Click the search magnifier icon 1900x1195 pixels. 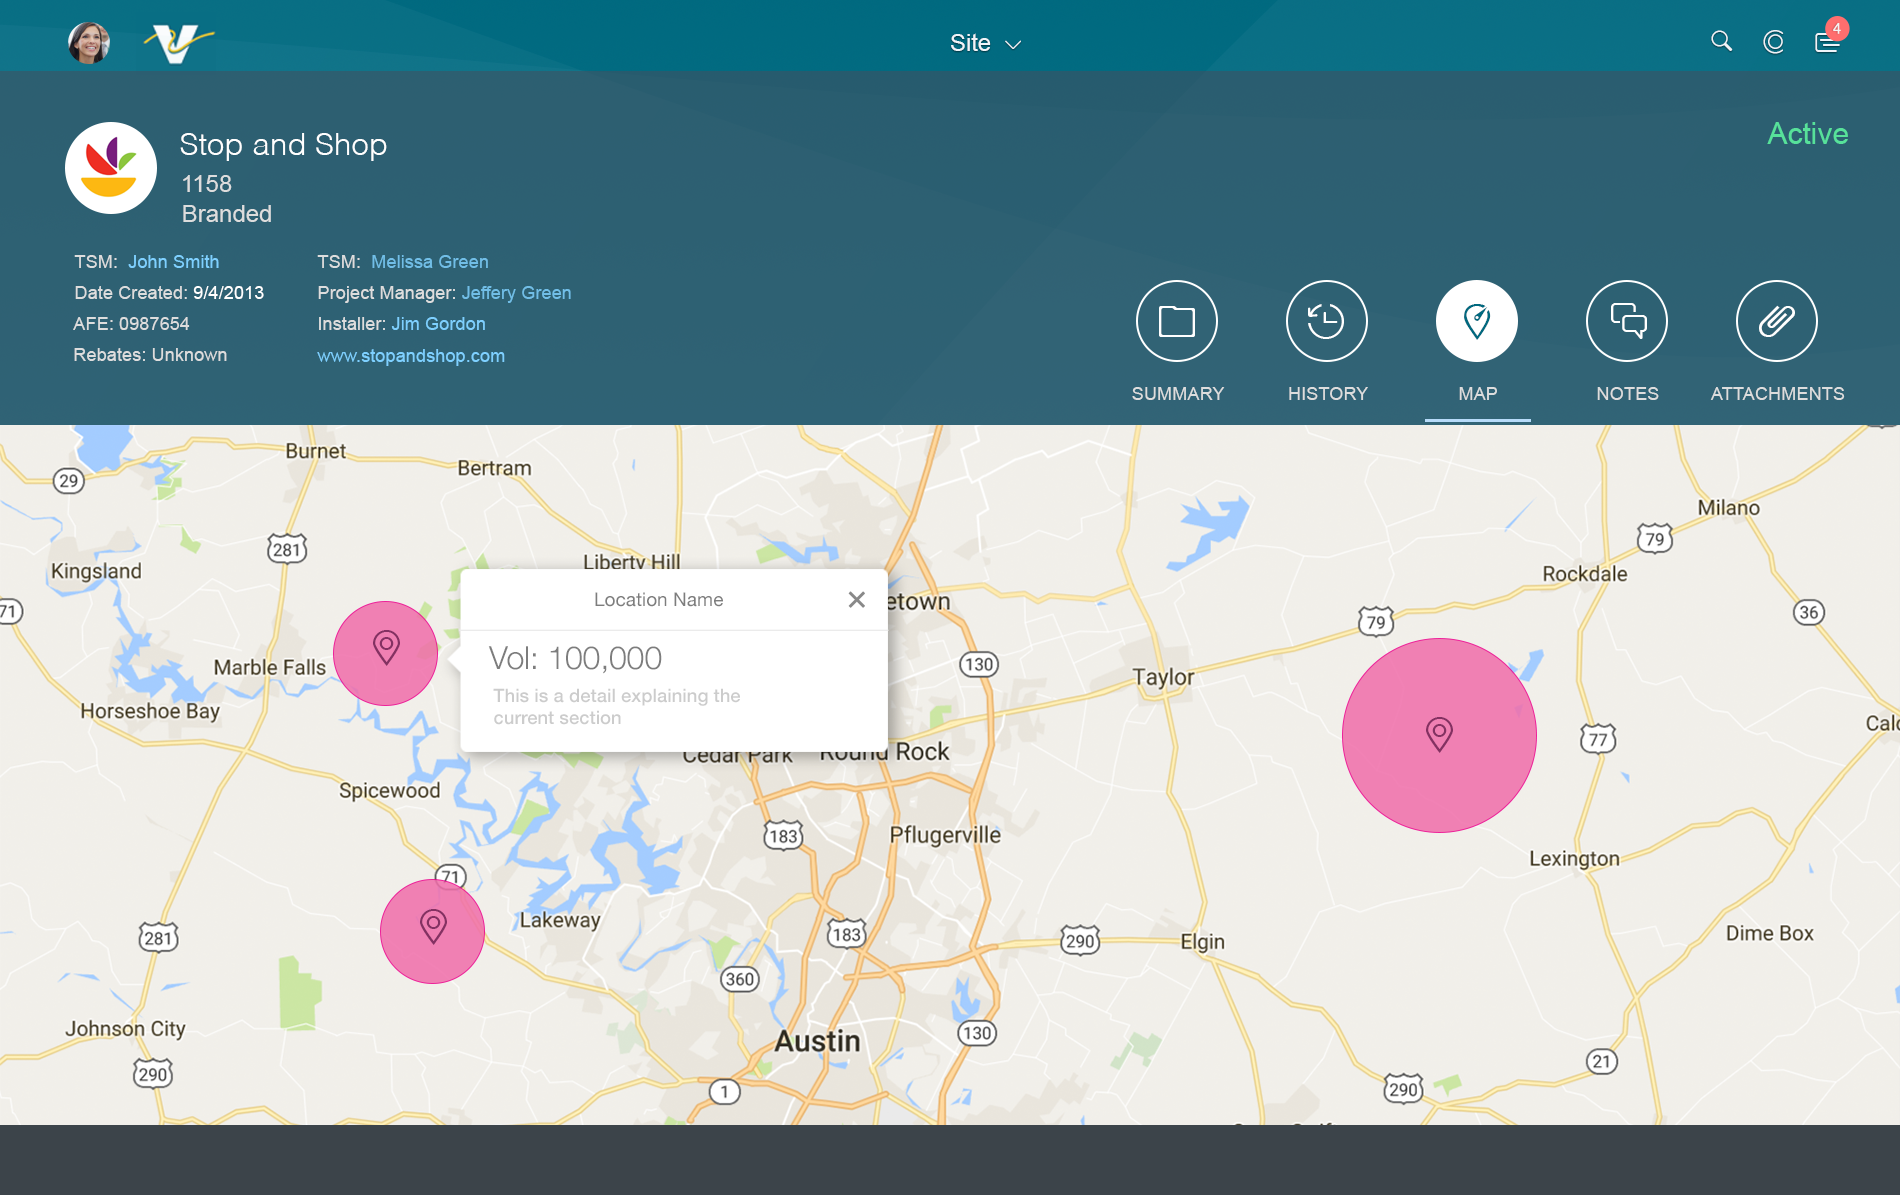tap(1721, 41)
